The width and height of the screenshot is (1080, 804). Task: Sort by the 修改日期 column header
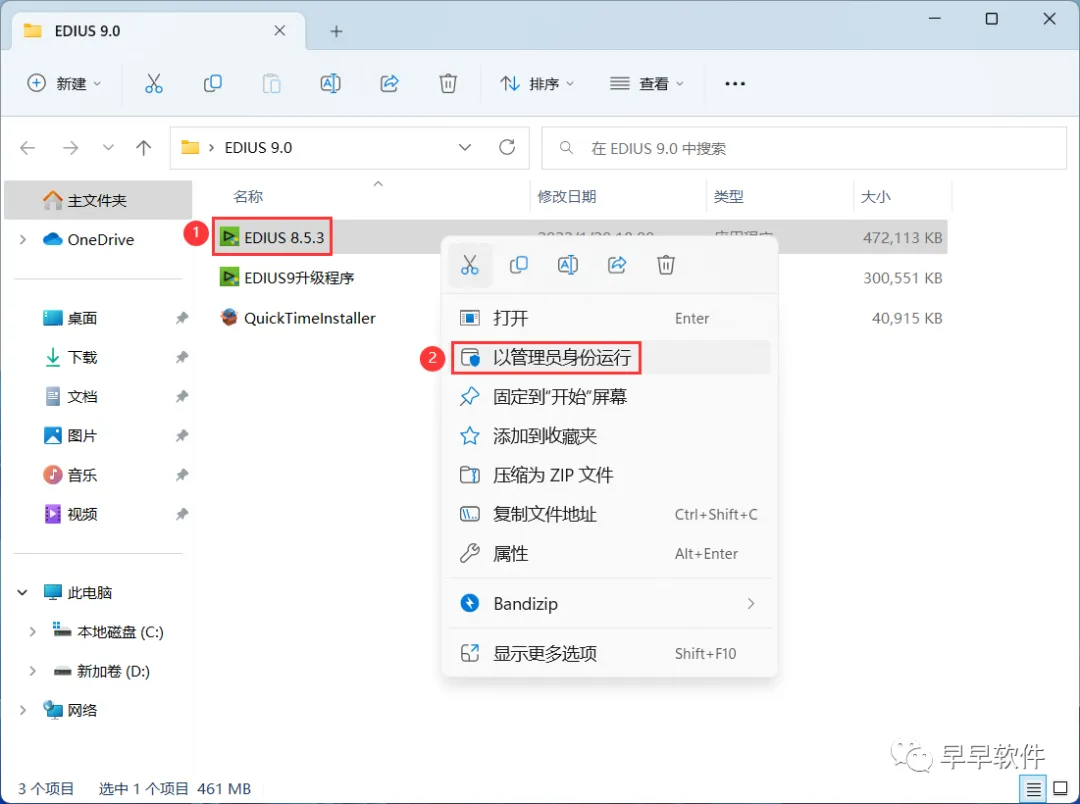coord(566,196)
